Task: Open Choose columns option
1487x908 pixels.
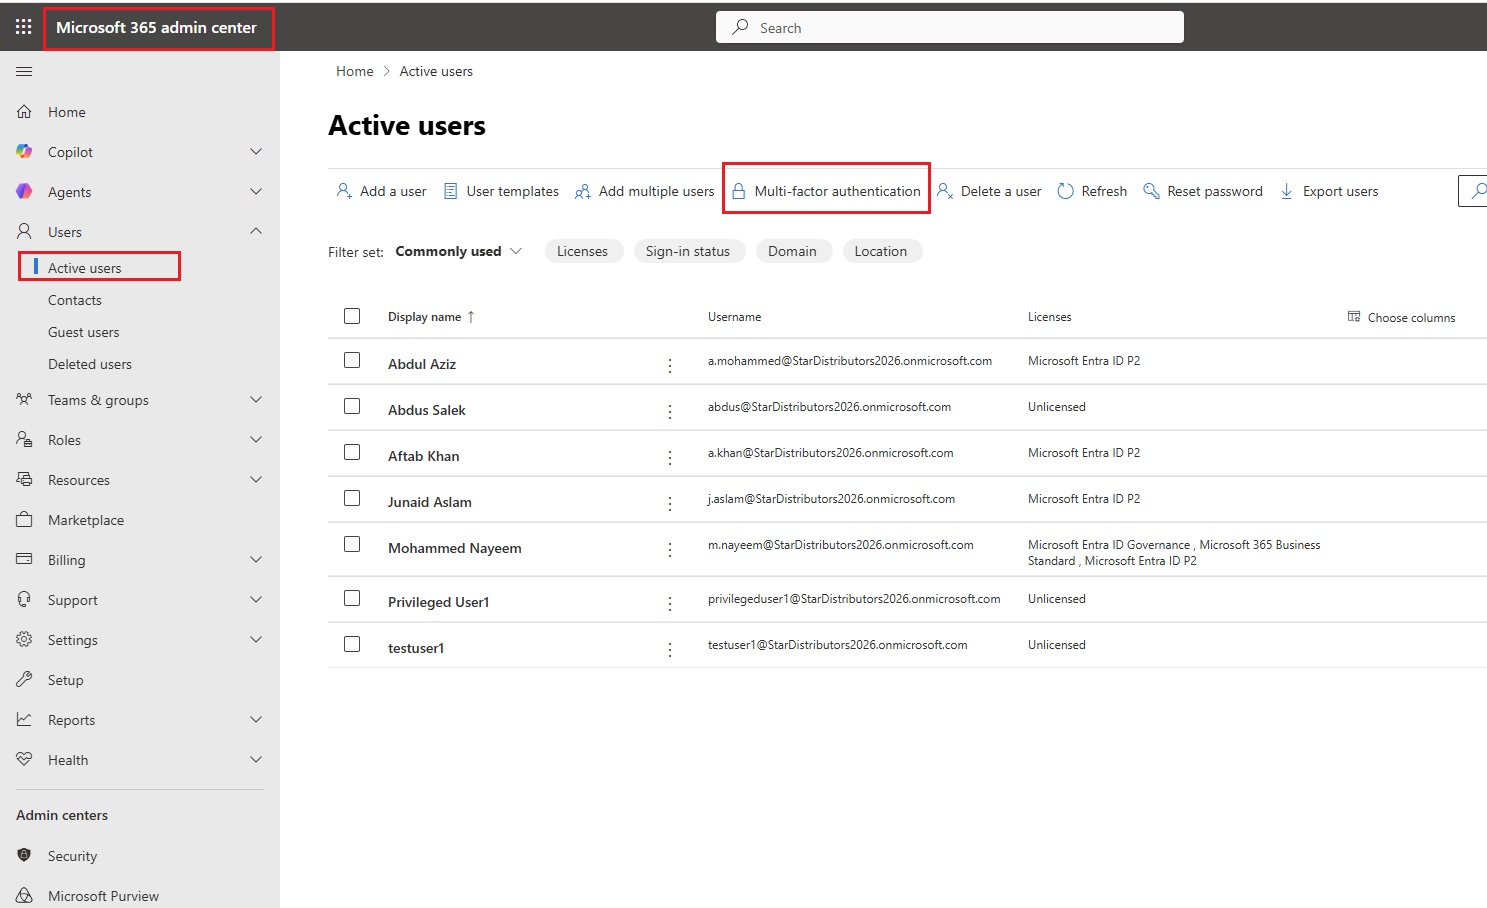Action: coord(1402,317)
